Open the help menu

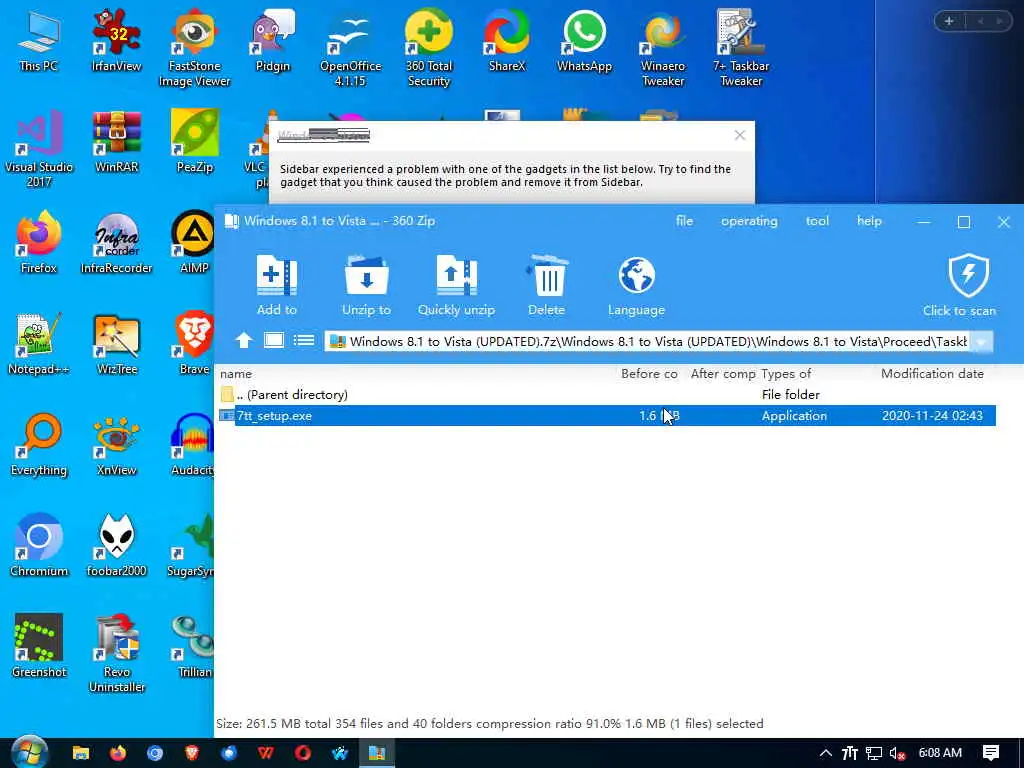(869, 221)
